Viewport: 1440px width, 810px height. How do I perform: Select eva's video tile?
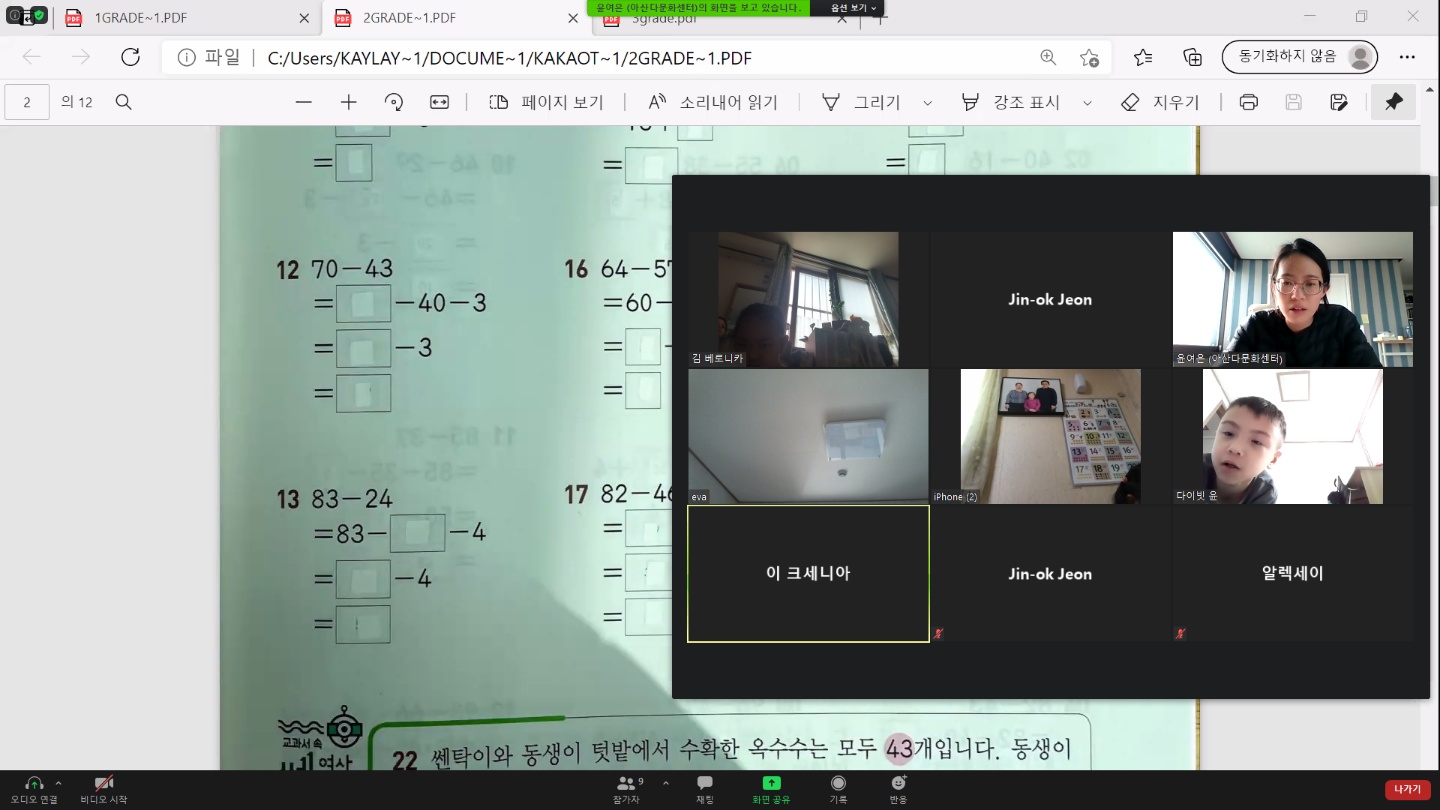(x=808, y=436)
